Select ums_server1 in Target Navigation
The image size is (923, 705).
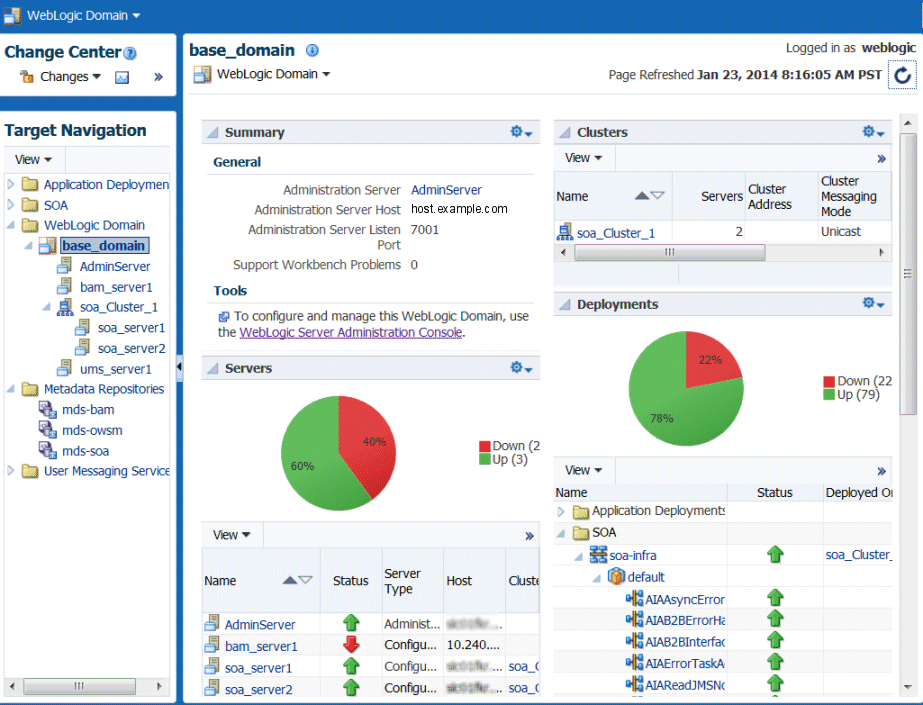click(x=115, y=370)
